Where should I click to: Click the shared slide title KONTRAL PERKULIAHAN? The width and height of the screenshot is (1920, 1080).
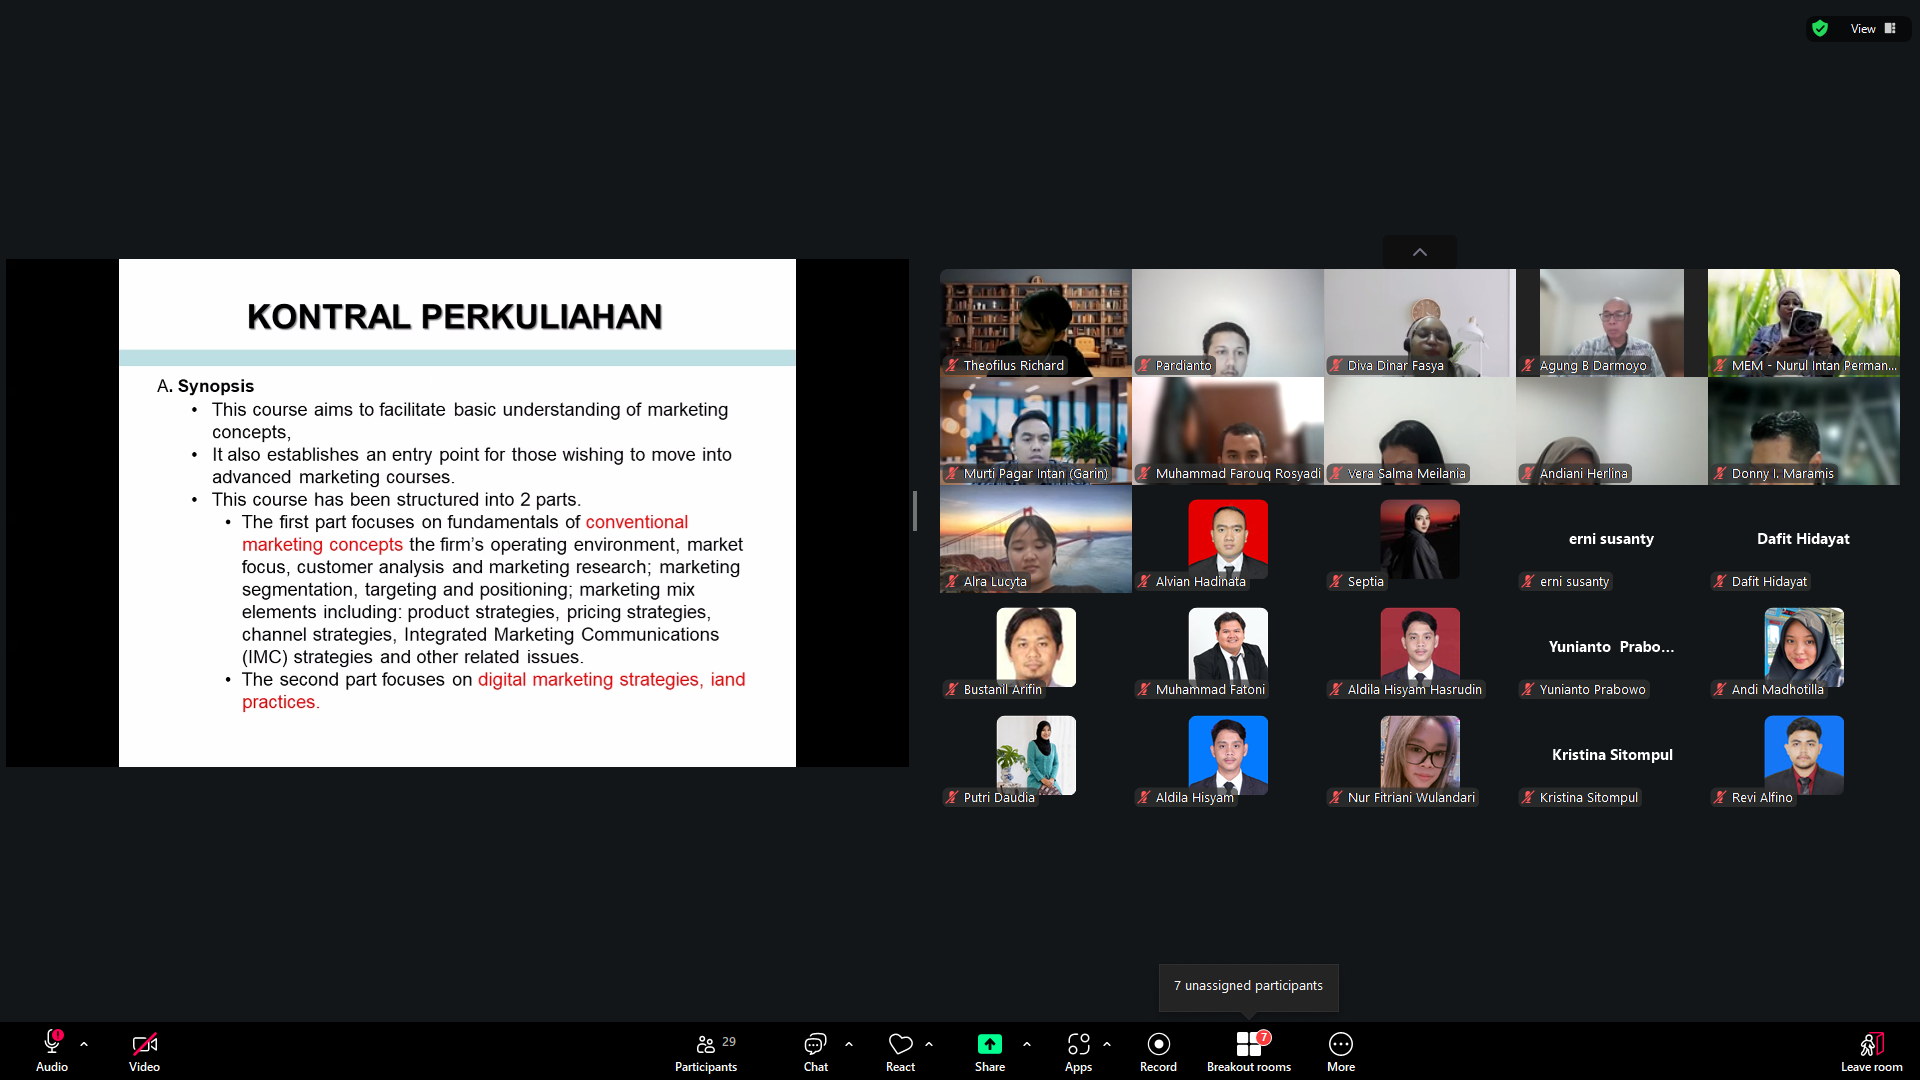[454, 316]
